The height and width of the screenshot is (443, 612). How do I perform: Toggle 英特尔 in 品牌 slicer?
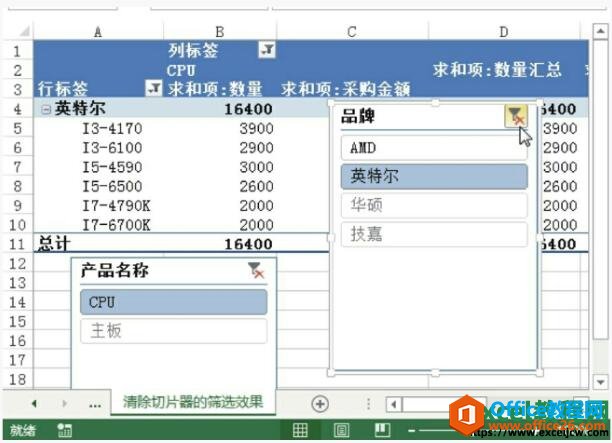tap(434, 176)
